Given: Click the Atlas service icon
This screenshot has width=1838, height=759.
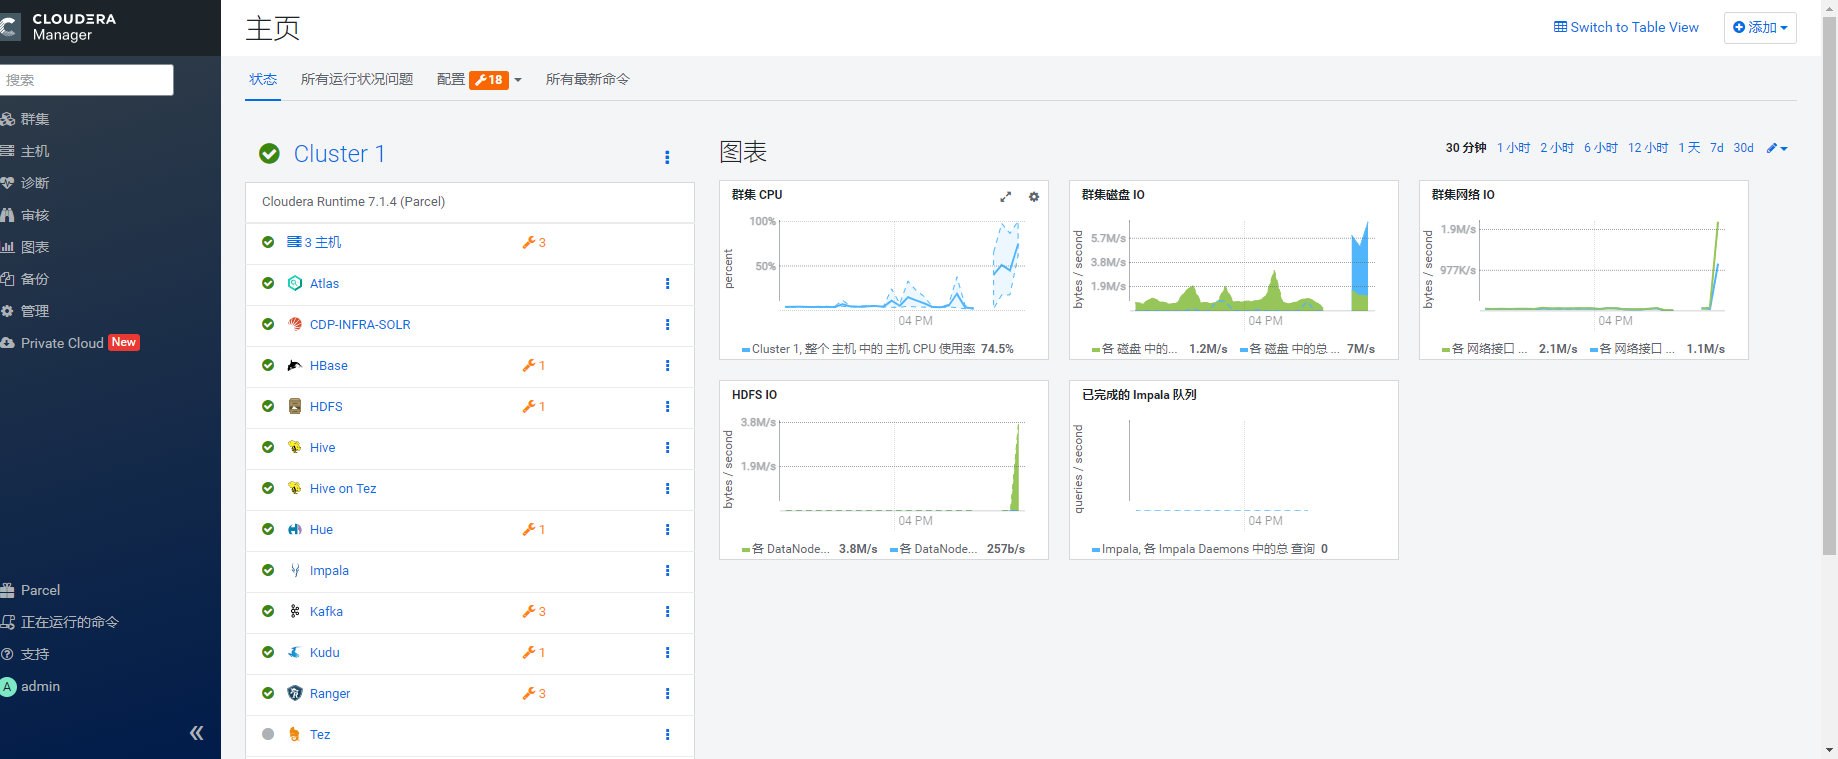Looking at the screenshot, I should (x=295, y=283).
